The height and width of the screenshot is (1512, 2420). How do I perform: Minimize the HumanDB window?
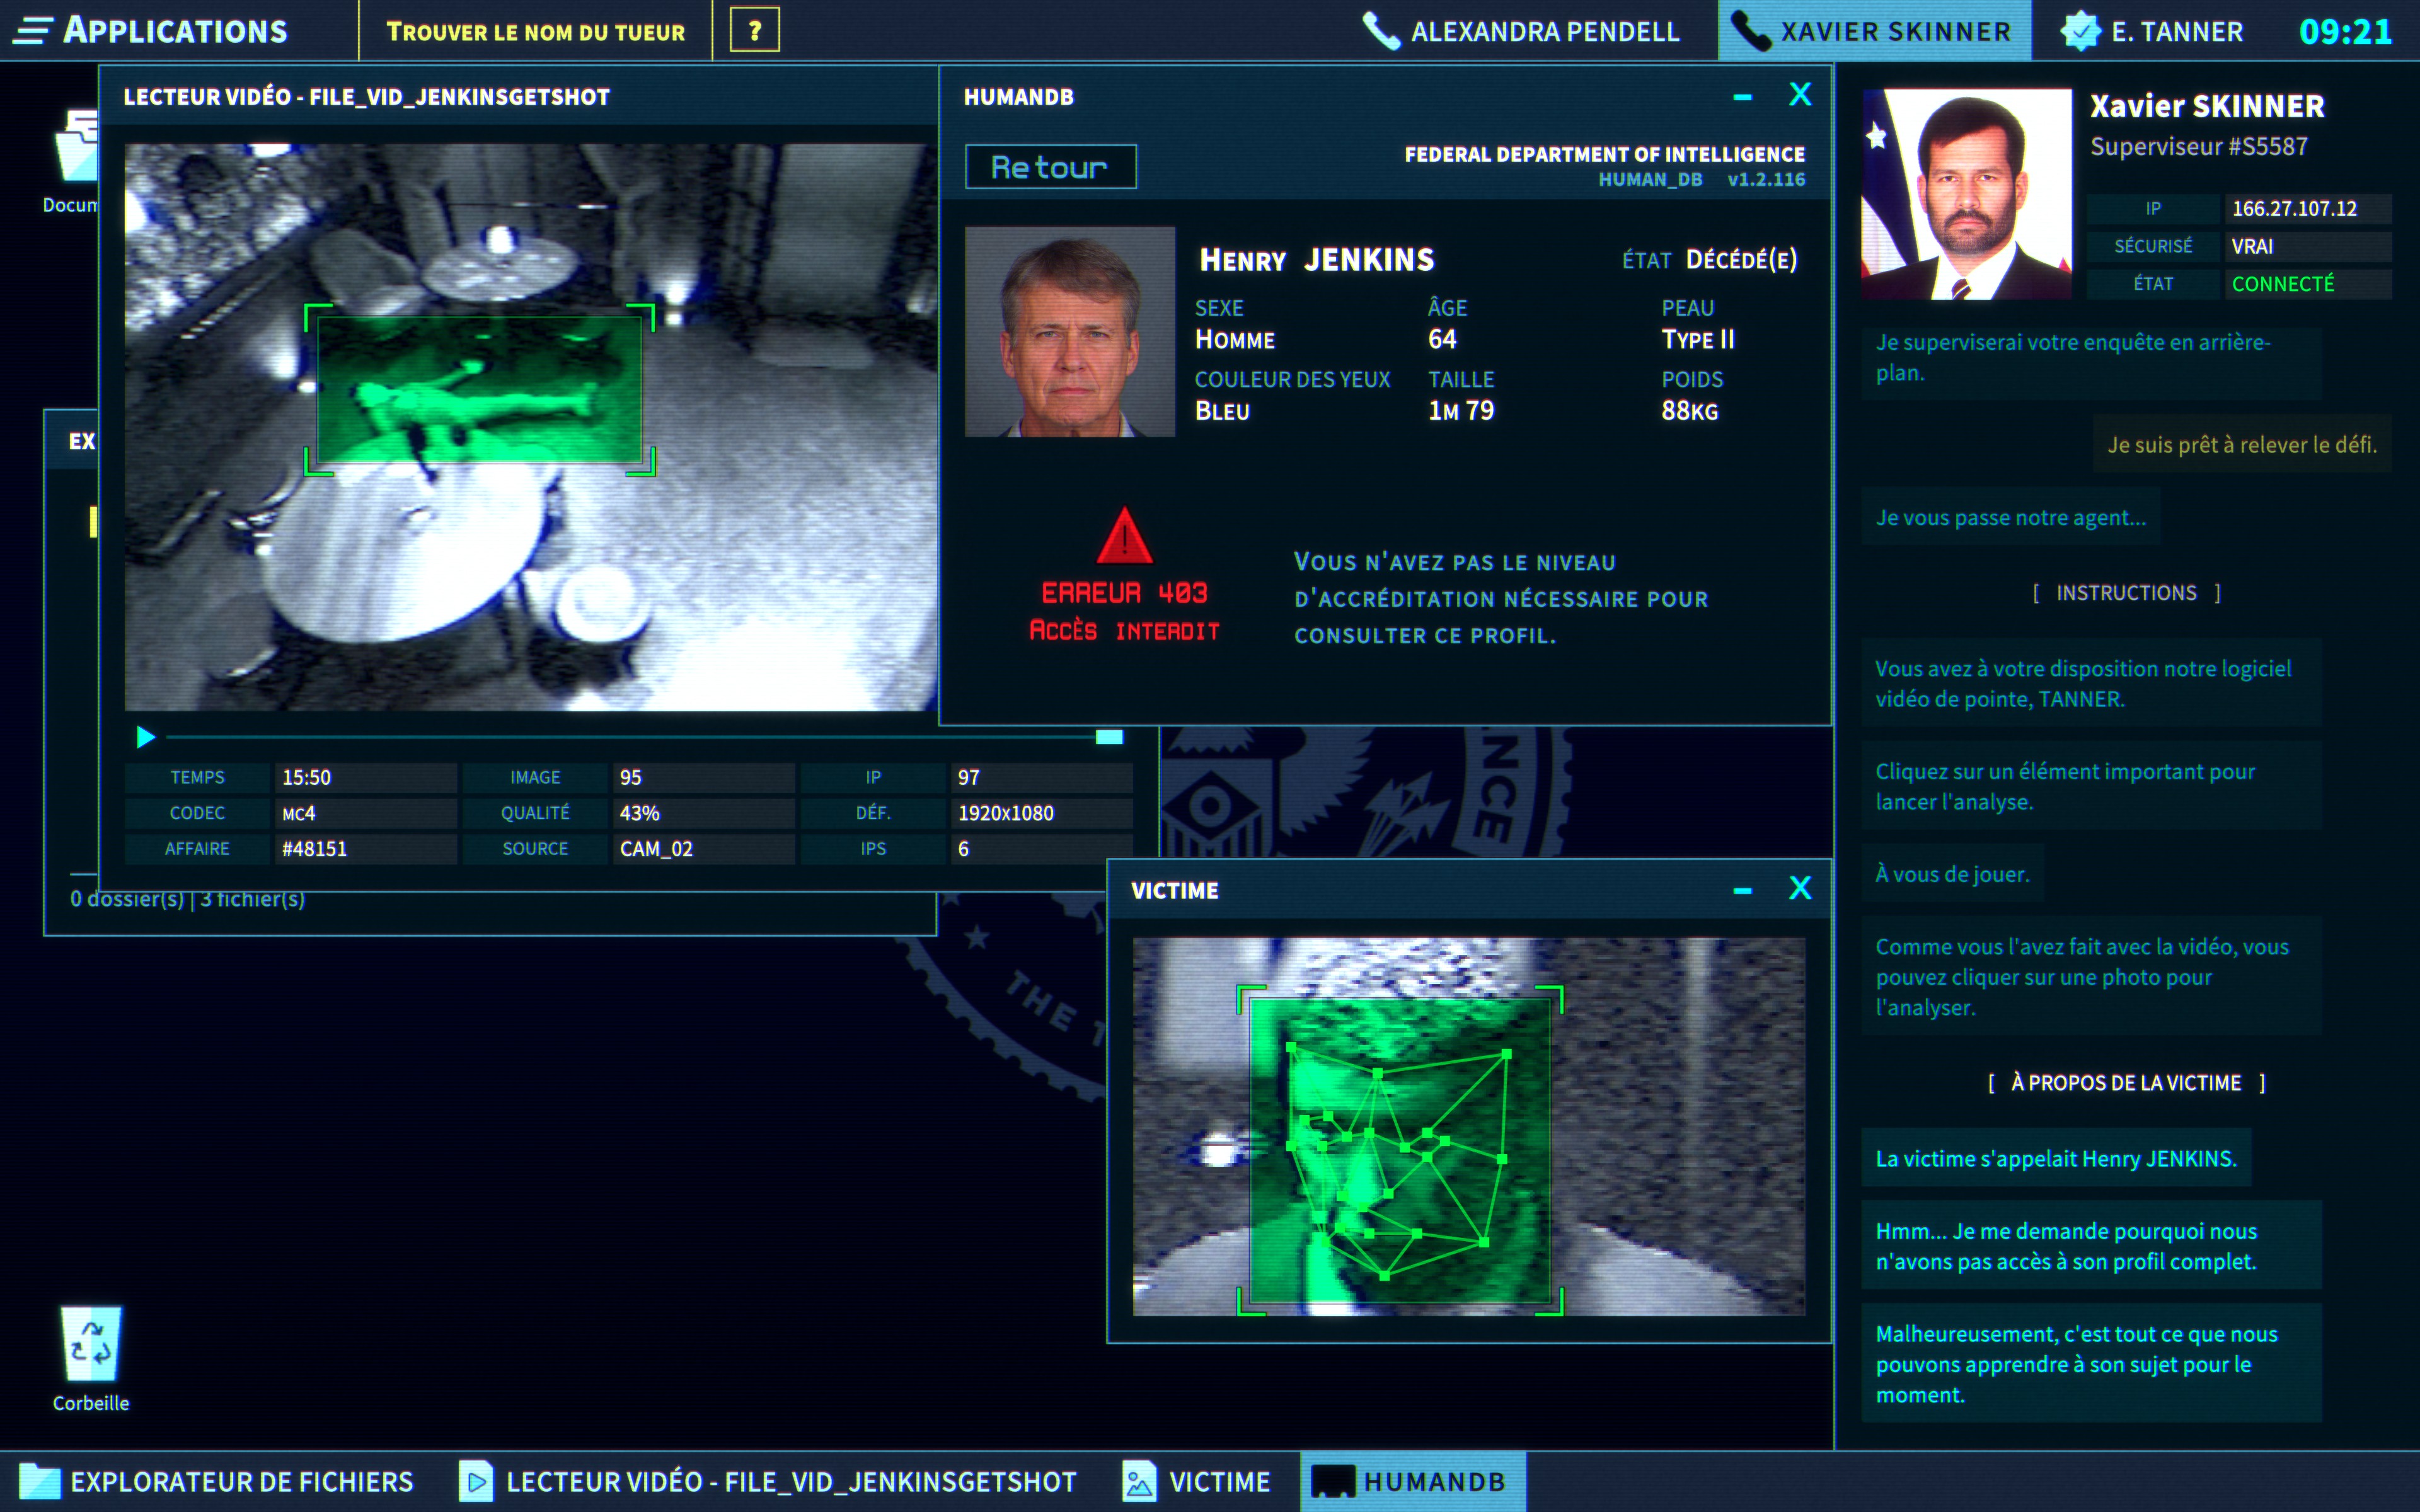[1742, 97]
